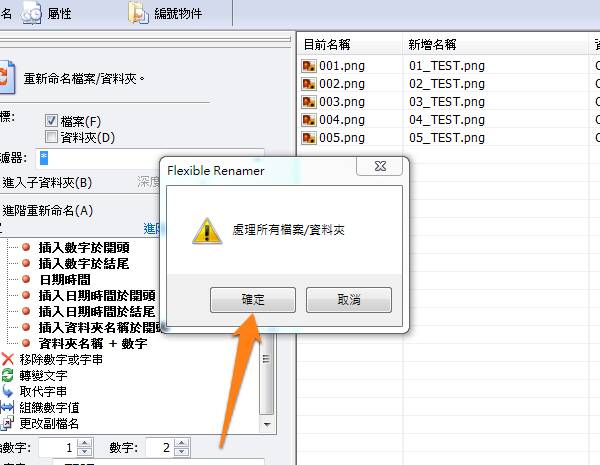Click the warning icon in the dialog
The image size is (600, 465).
tap(207, 231)
